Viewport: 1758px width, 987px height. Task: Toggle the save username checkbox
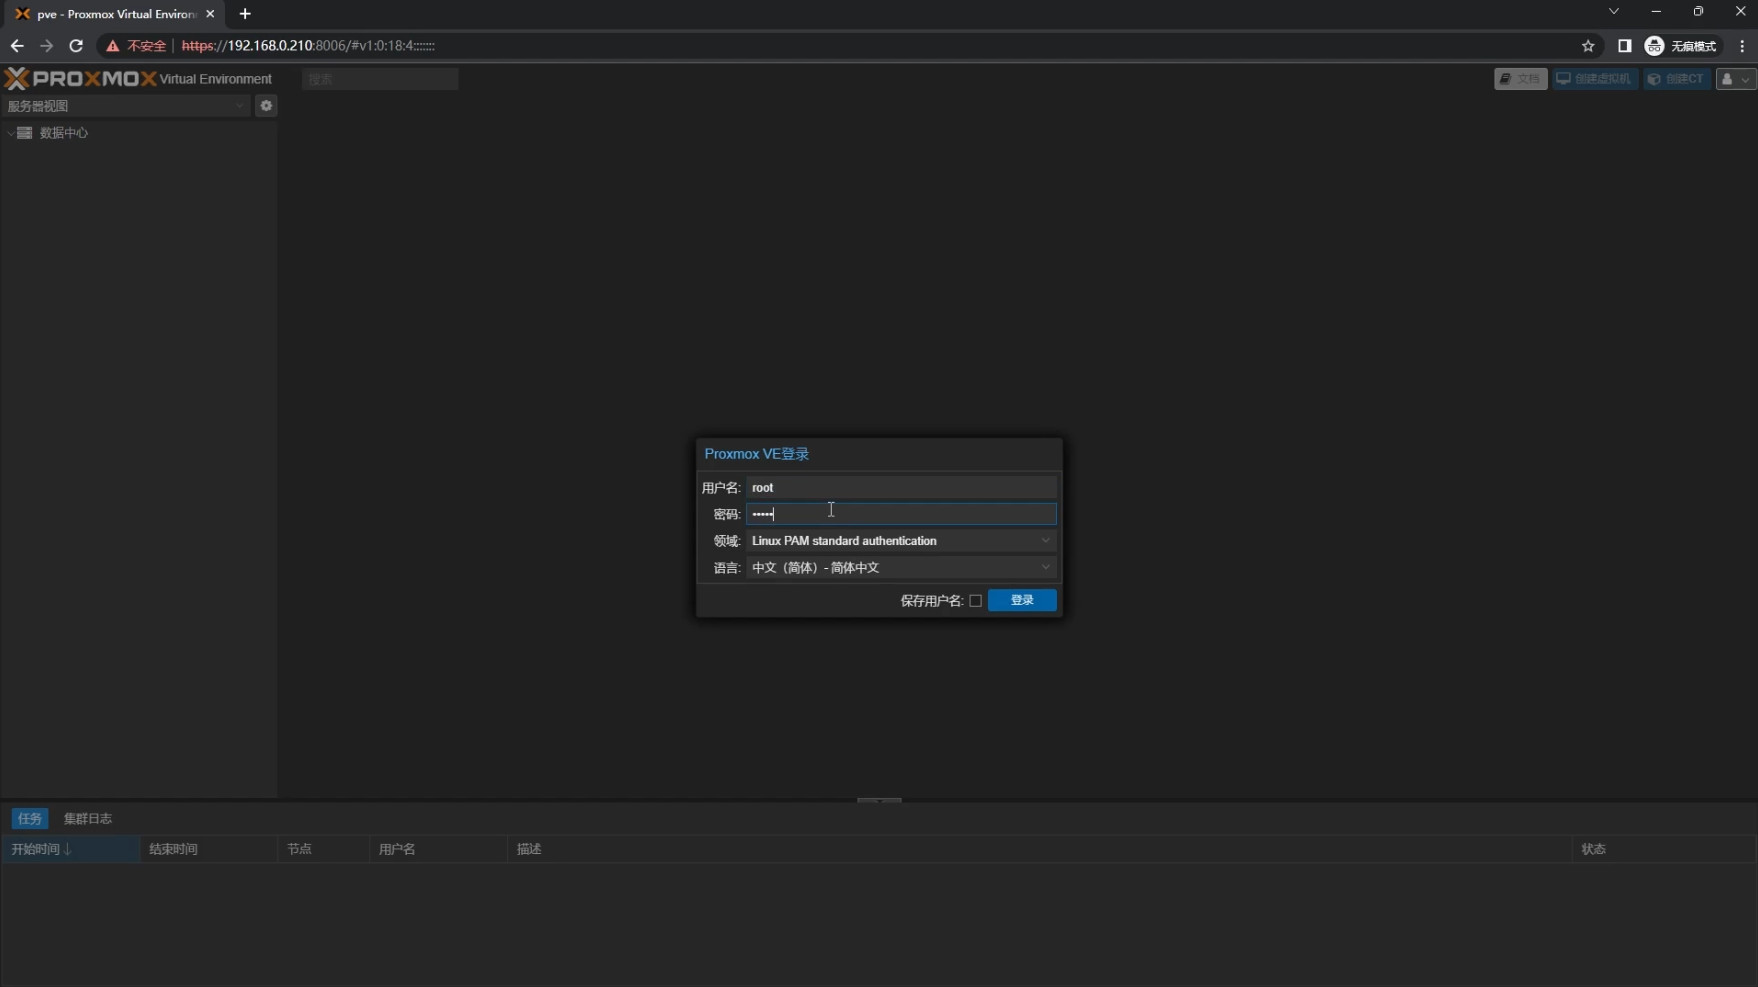point(975,600)
